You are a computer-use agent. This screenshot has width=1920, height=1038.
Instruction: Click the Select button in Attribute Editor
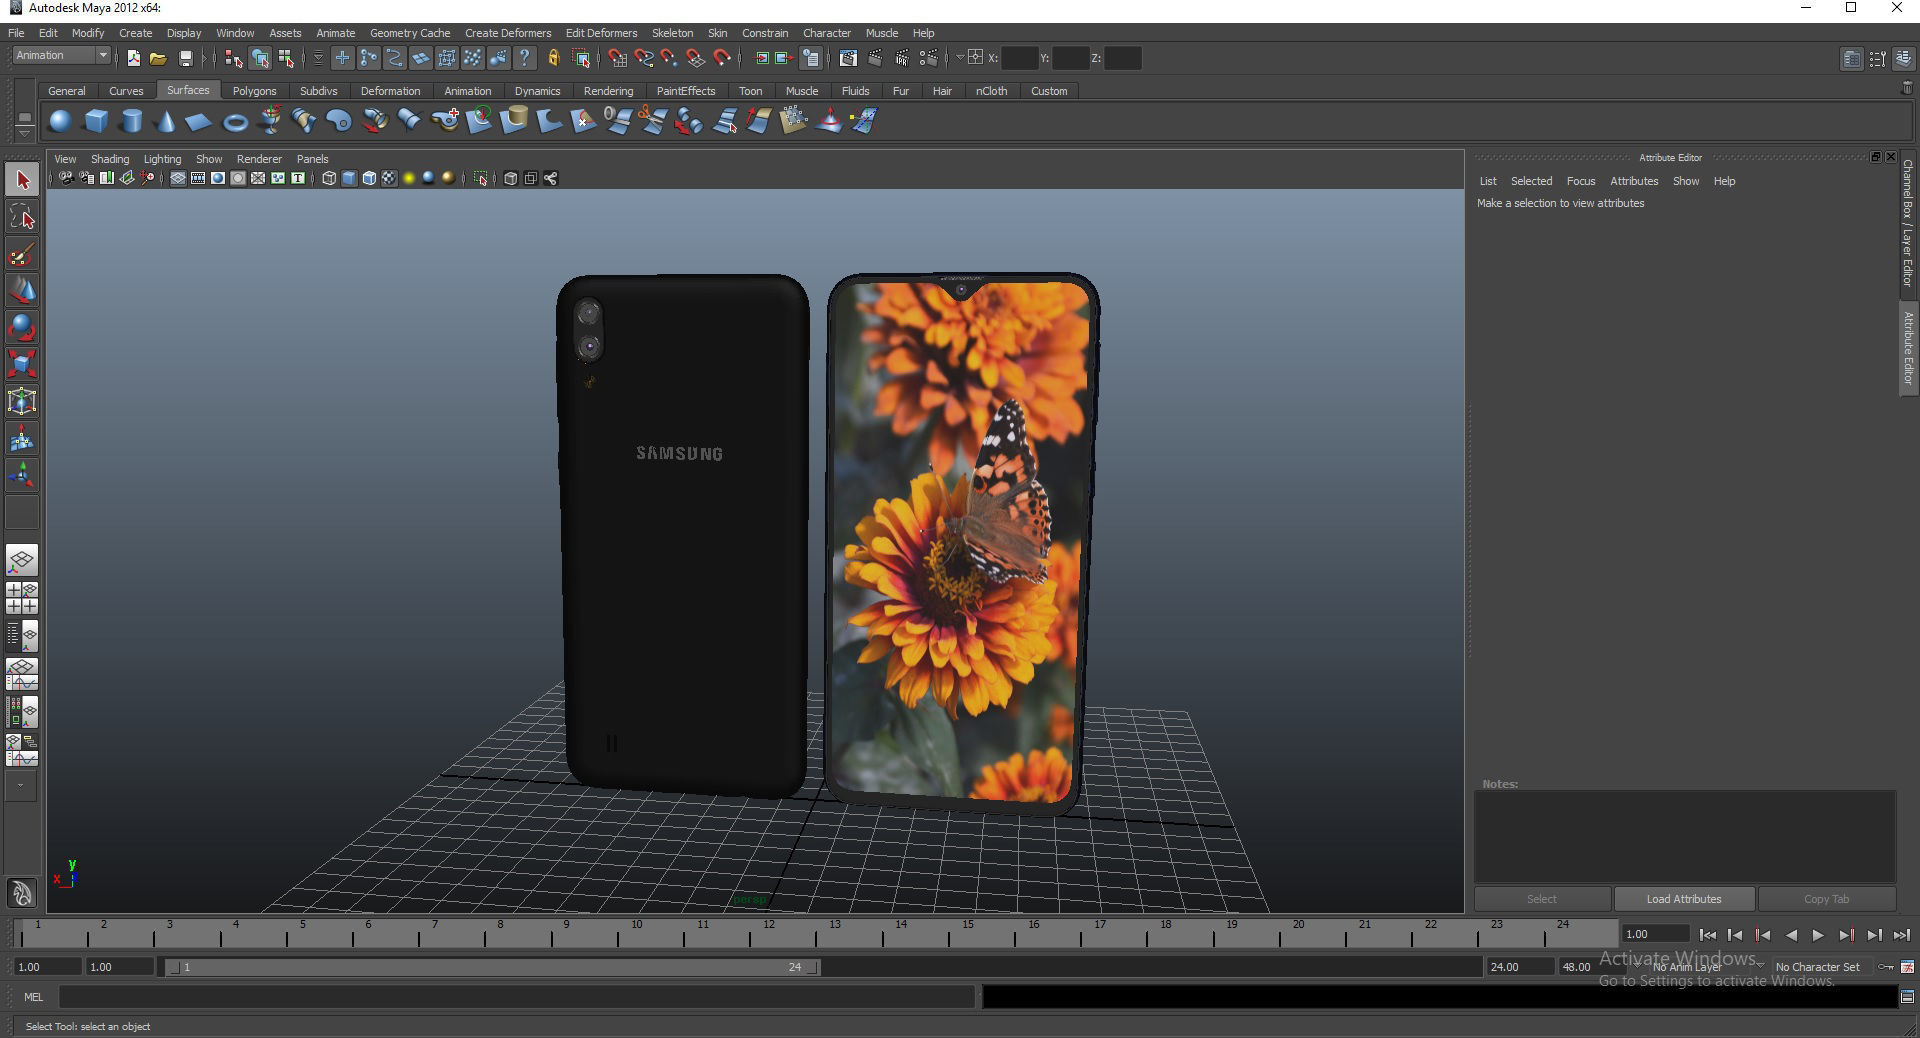coord(1542,899)
